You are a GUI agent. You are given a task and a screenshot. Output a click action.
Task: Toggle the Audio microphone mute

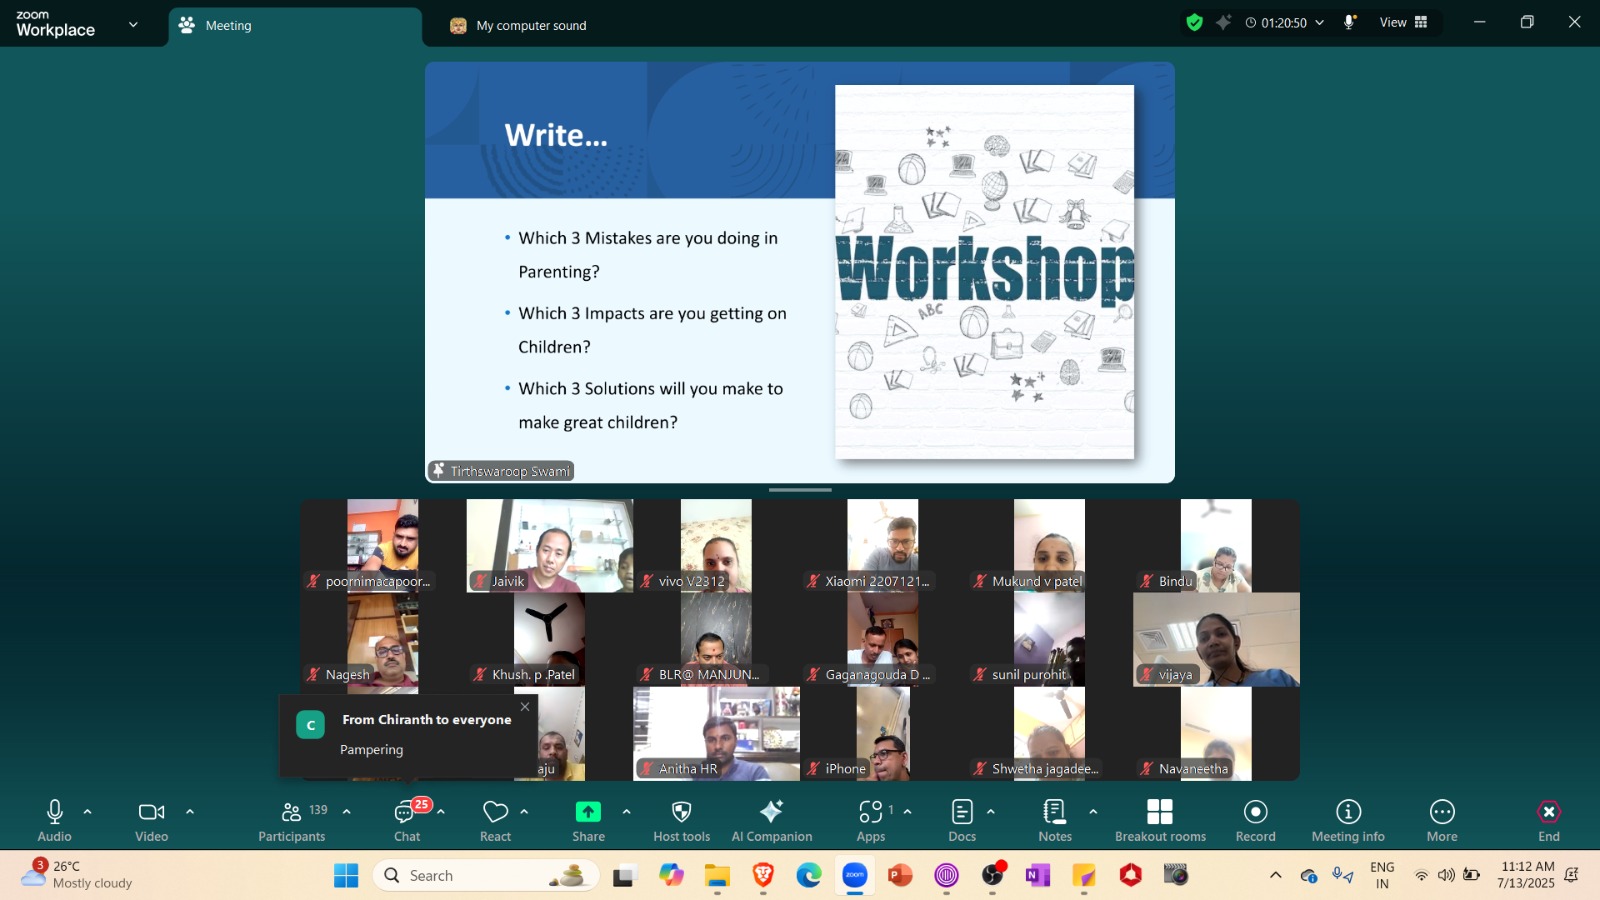pyautogui.click(x=55, y=813)
